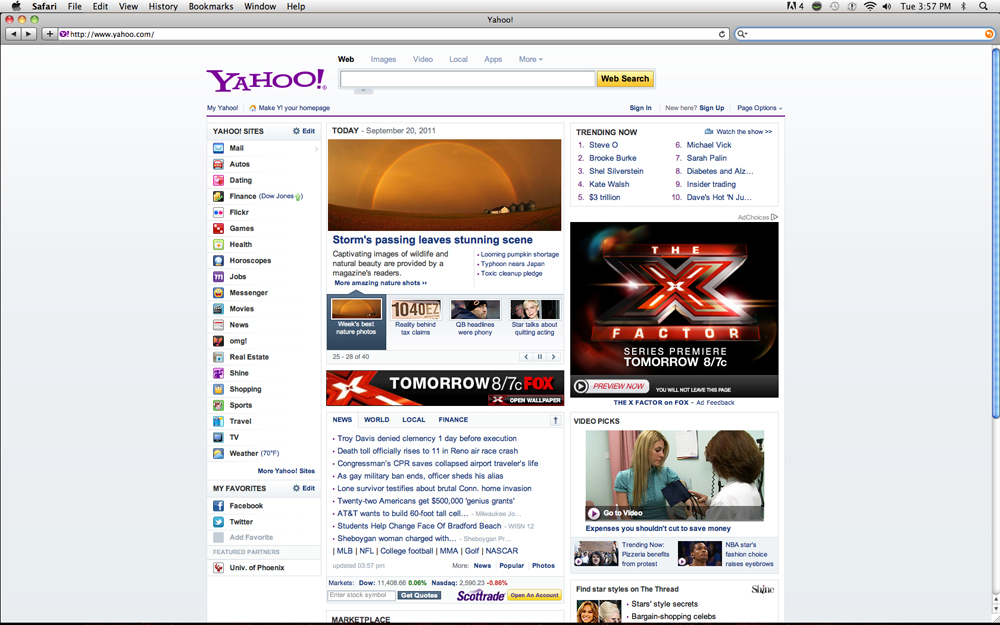Image resolution: width=1000 pixels, height=625 pixels.
Task: Click the Real Estate icon
Action: tap(218, 357)
